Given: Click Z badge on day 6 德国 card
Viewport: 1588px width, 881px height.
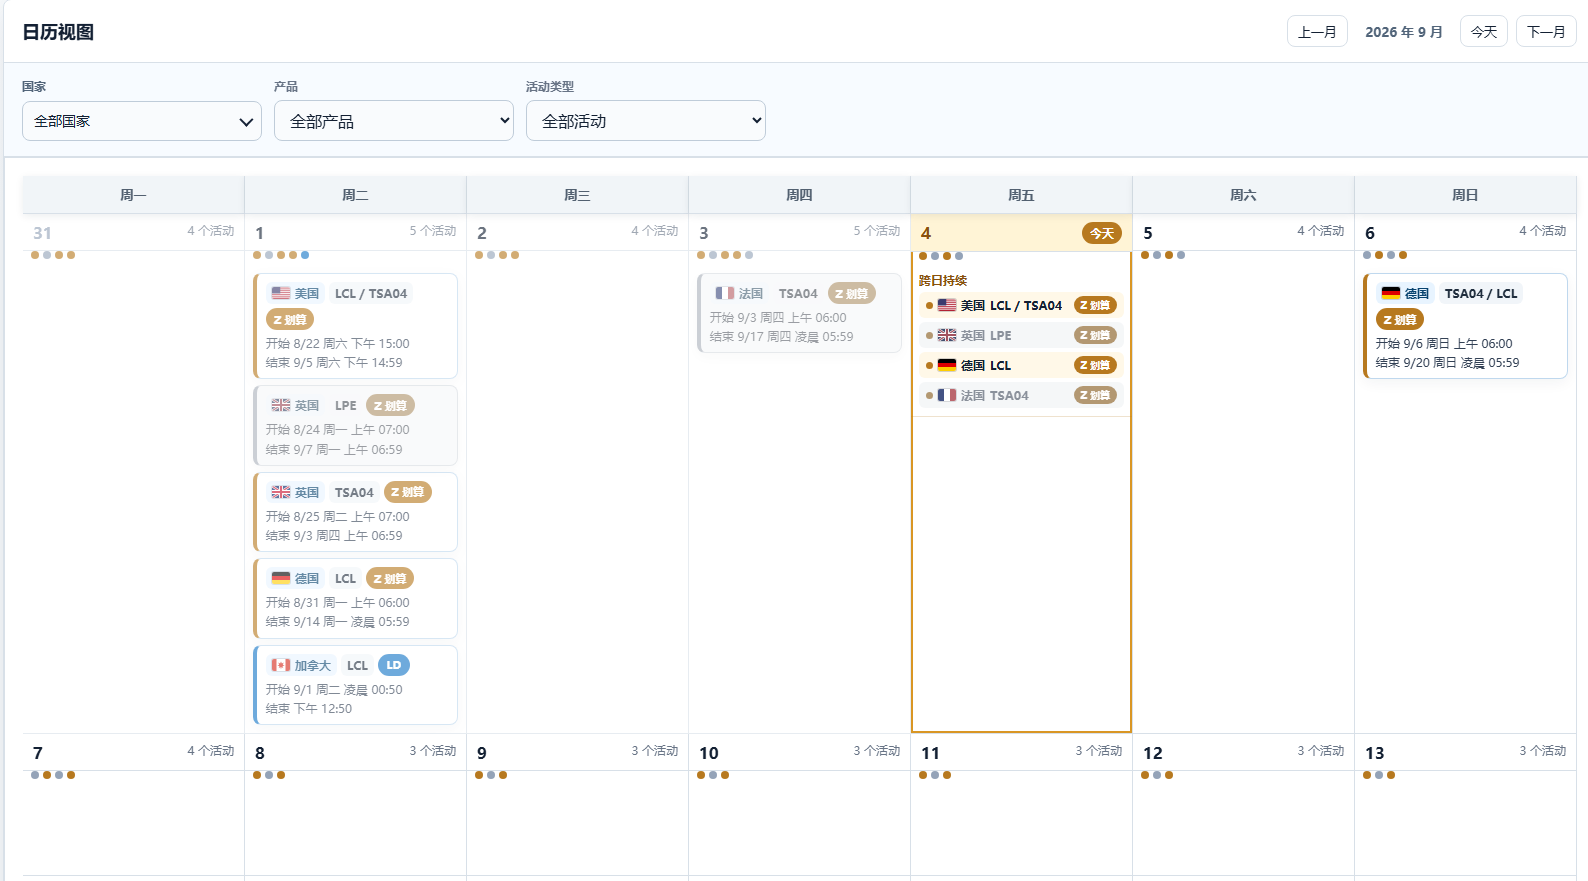Looking at the screenshot, I should [1400, 320].
